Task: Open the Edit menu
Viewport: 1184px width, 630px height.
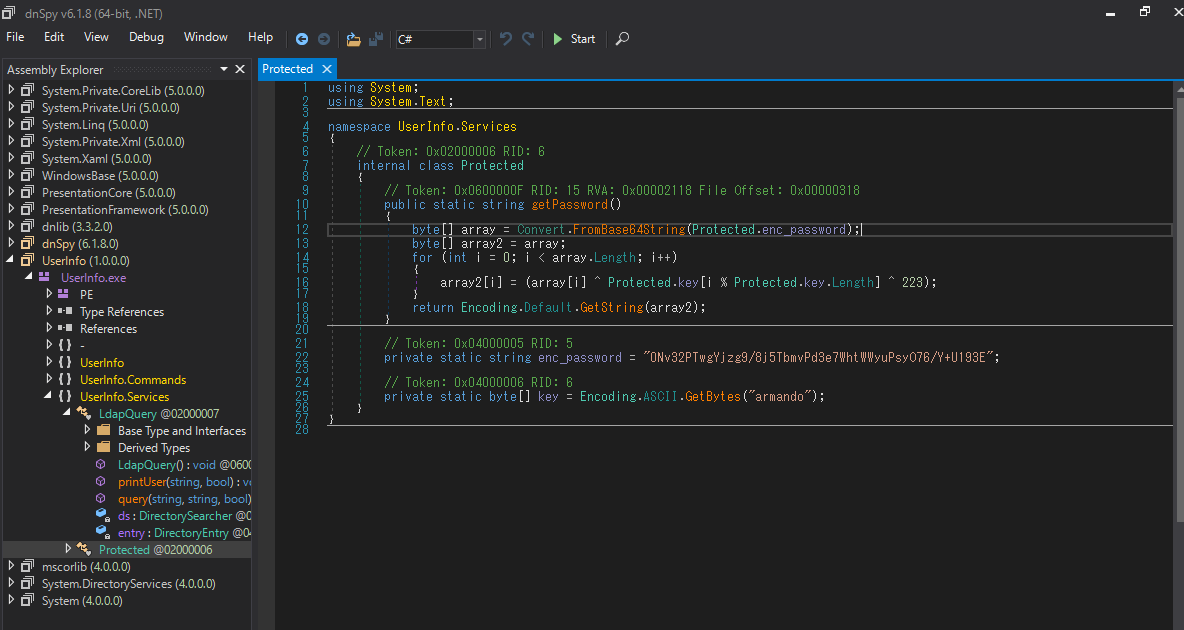Action: tap(54, 37)
